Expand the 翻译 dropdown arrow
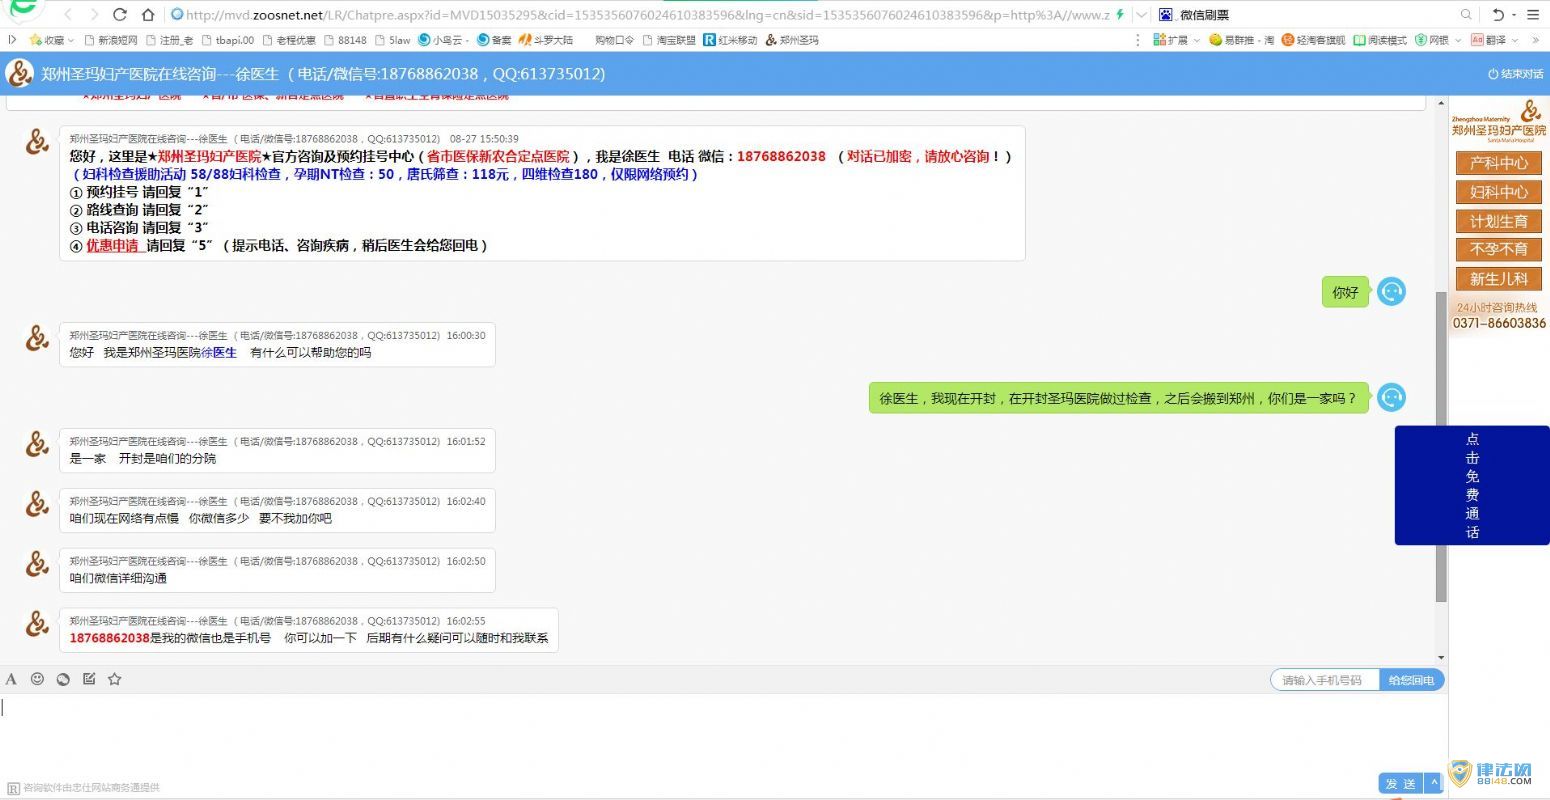1550x800 pixels. click(1515, 41)
